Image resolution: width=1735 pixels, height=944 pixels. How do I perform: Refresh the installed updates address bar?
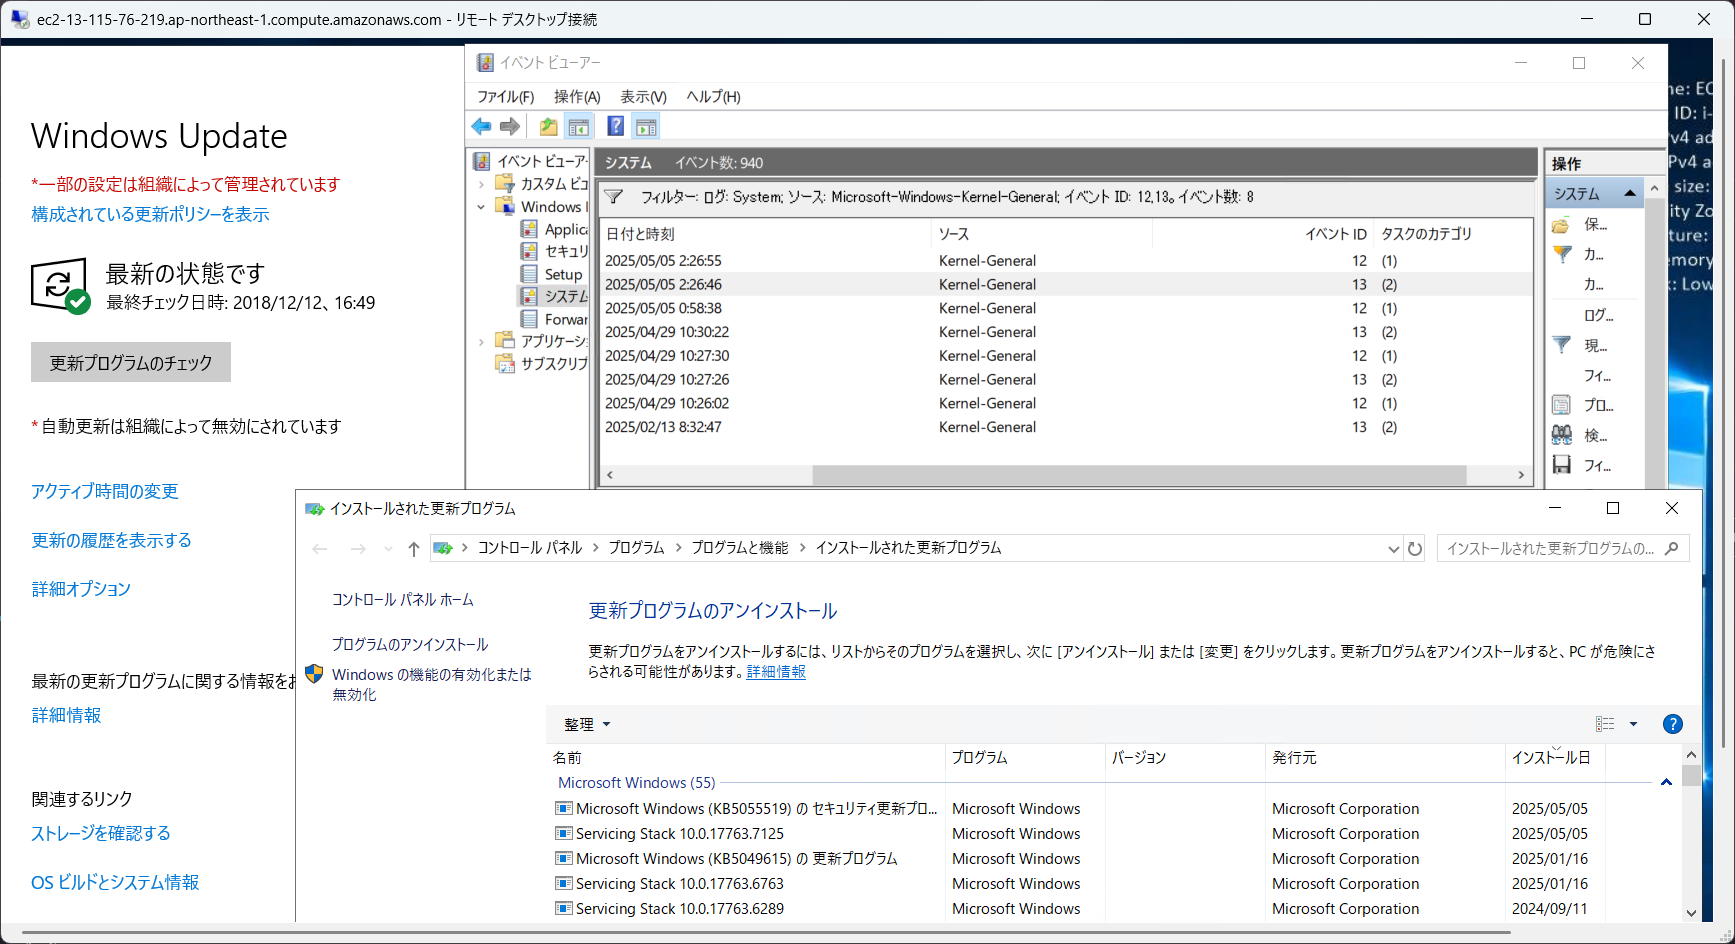1415,548
